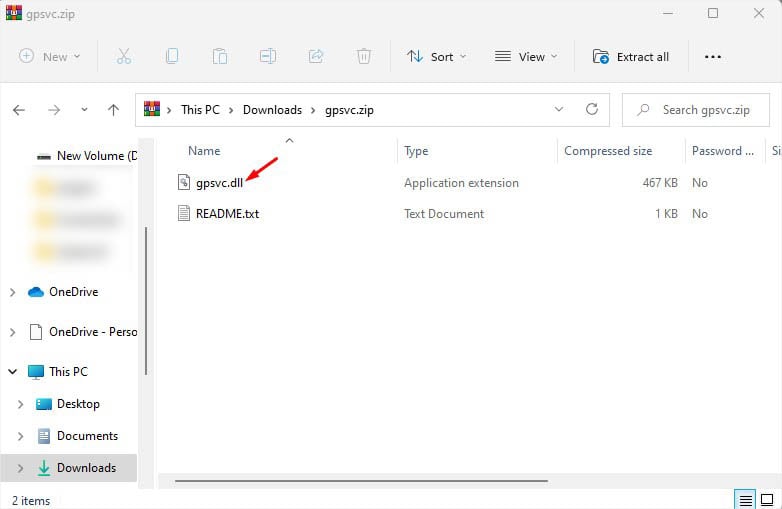This screenshot has width=782, height=509.
Task: Switch to details view icon in status bar
Action: pyautogui.click(x=745, y=499)
